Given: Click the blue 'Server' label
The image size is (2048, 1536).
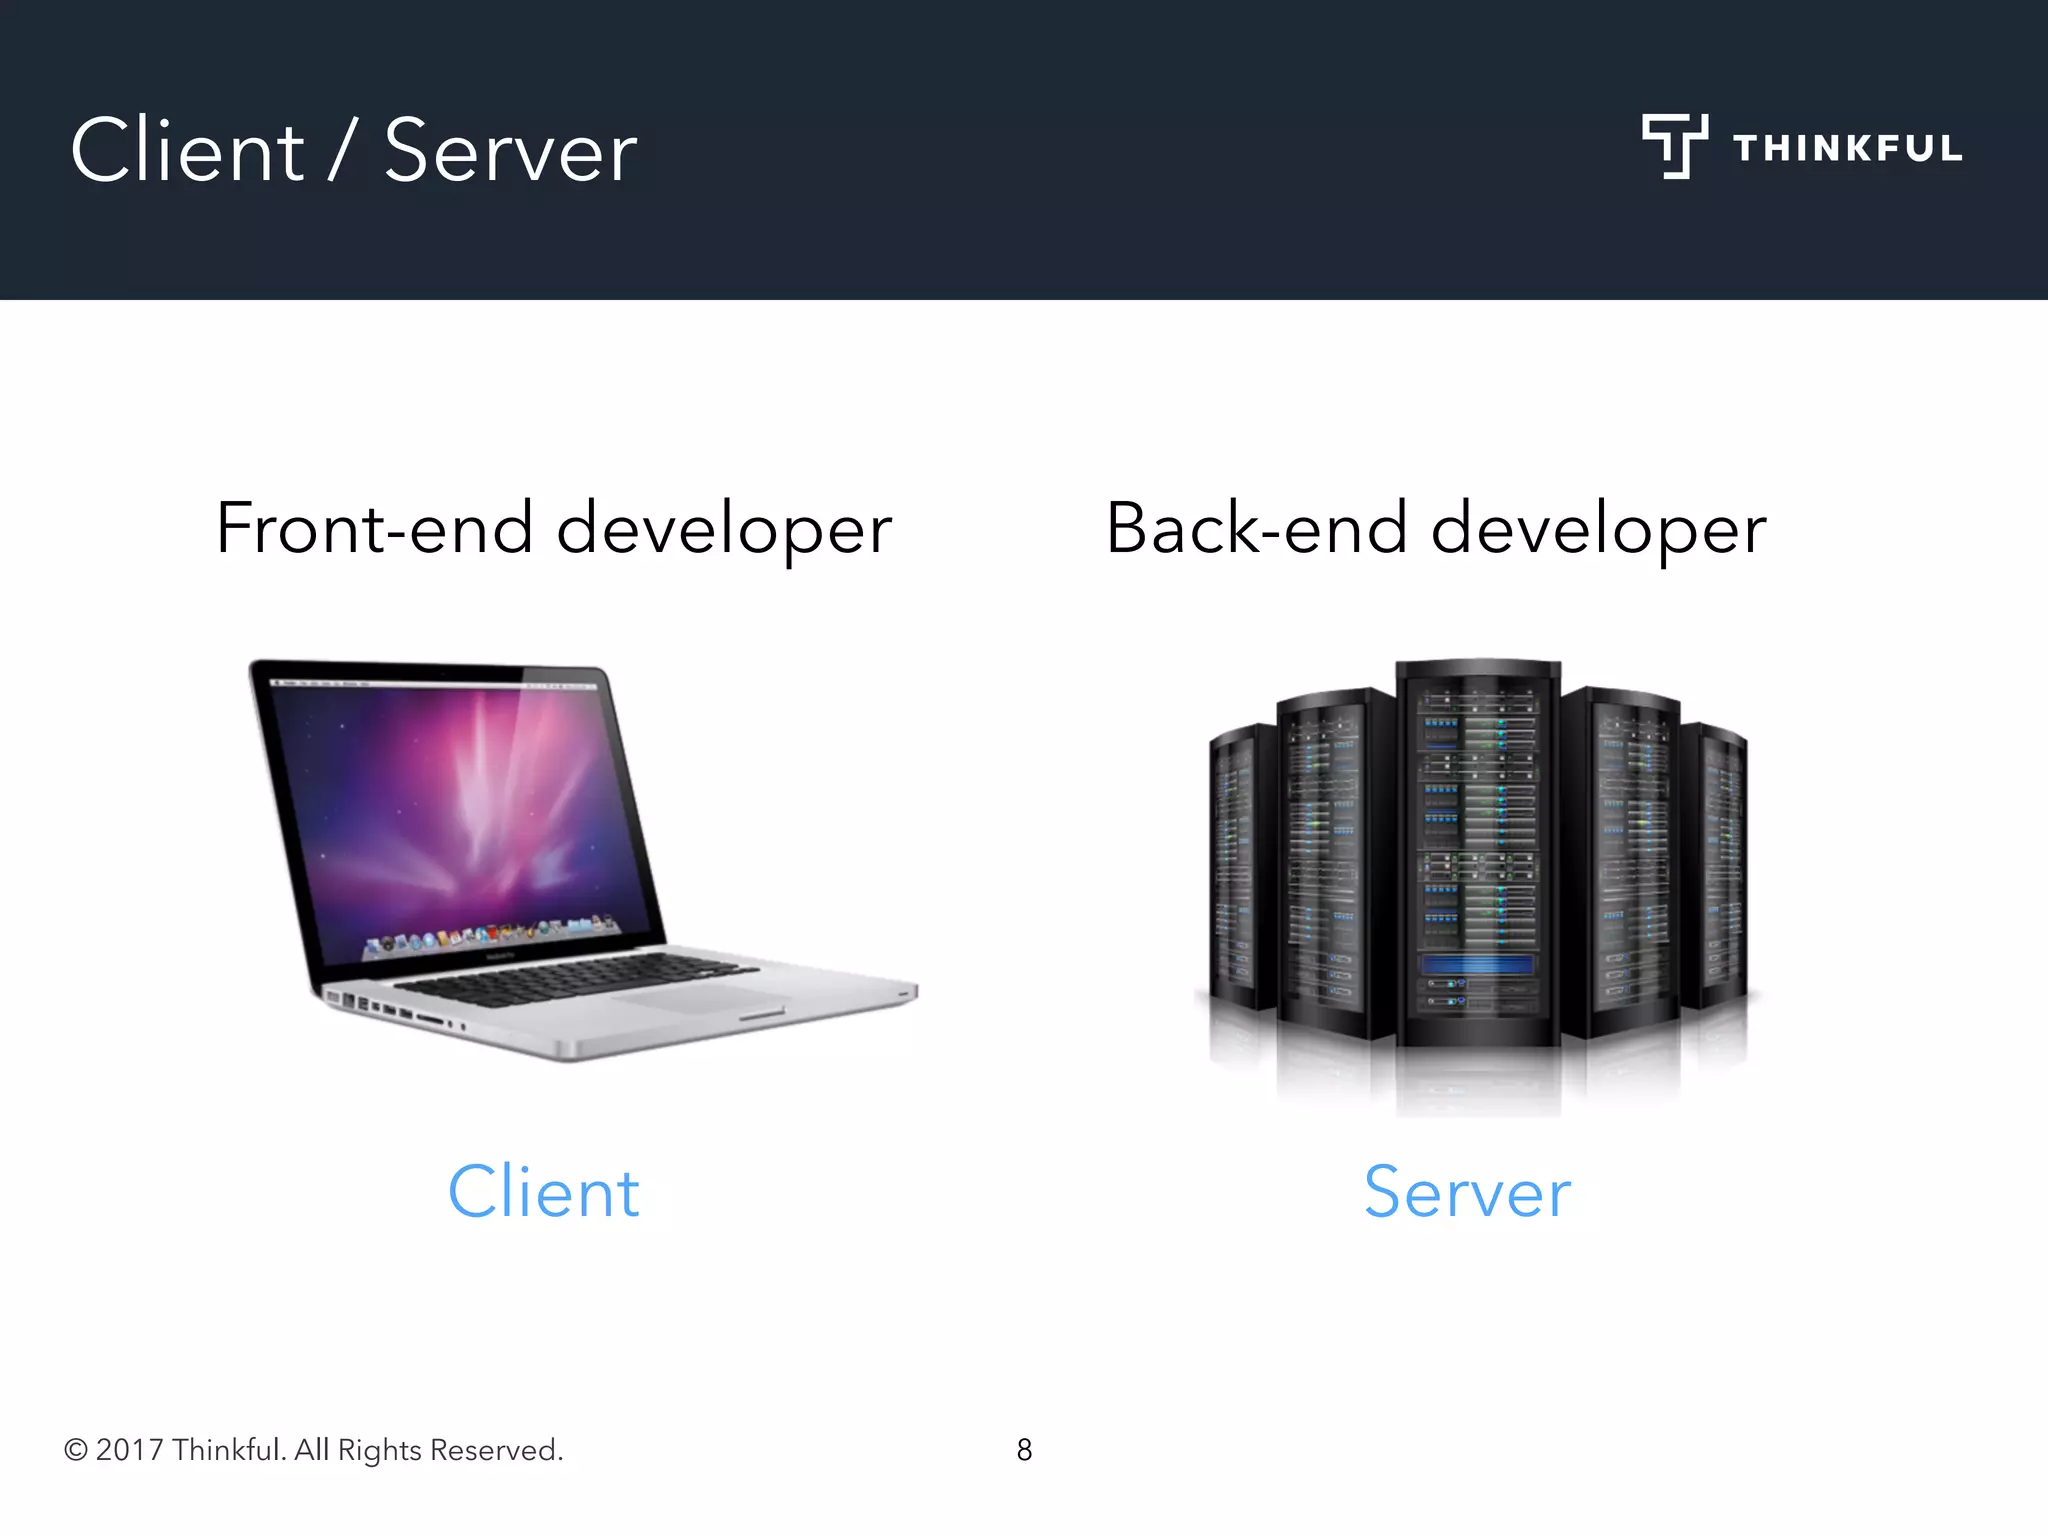Looking at the screenshot, I should [1467, 1192].
